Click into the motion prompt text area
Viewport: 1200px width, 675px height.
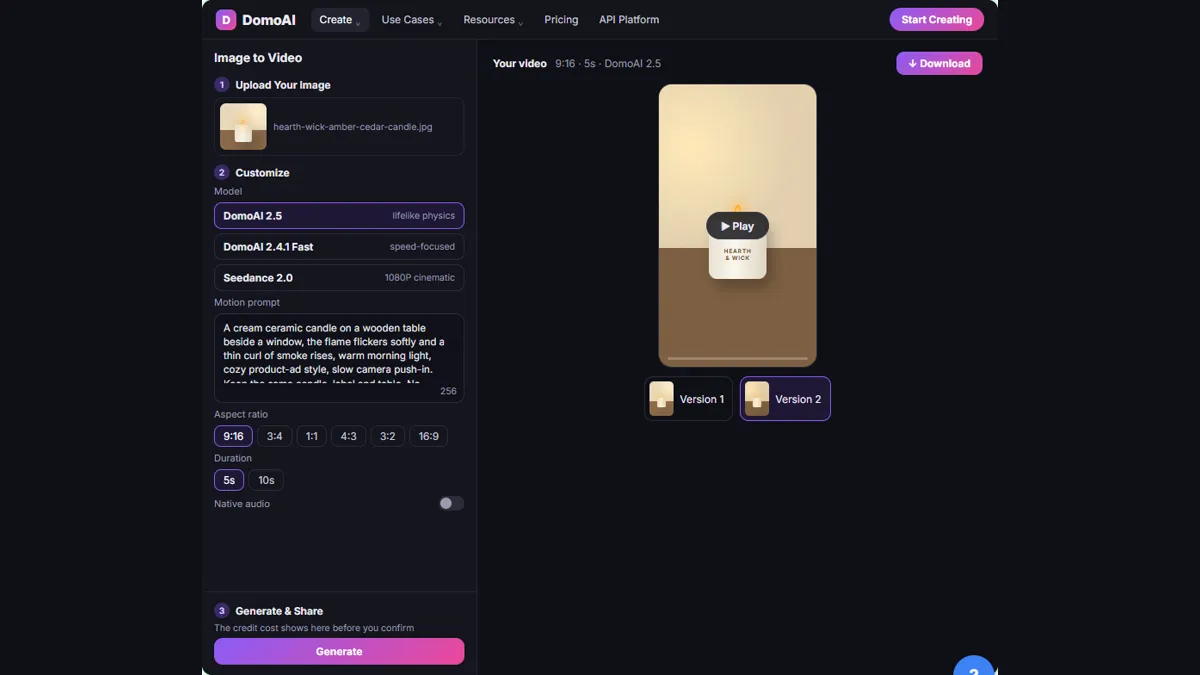pyautogui.click(x=339, y=358)
